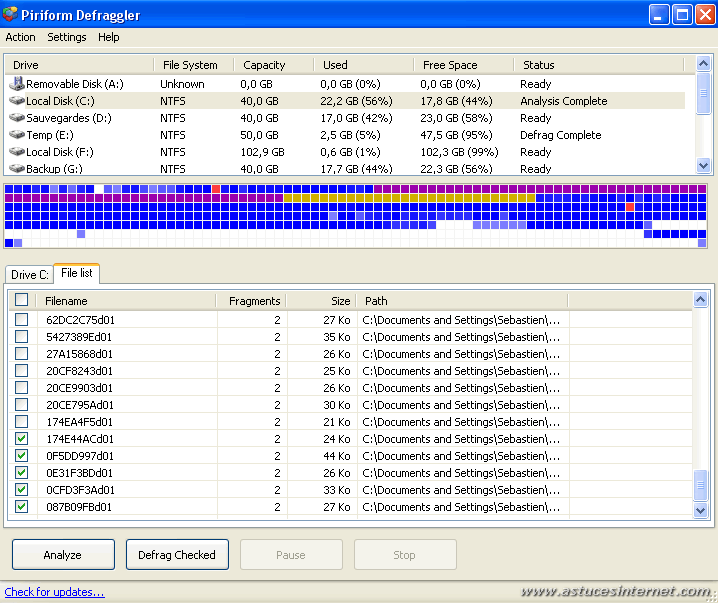Click the disabled Stop button
Viewport: 718px width, 603px height.
tap(405, 554)
